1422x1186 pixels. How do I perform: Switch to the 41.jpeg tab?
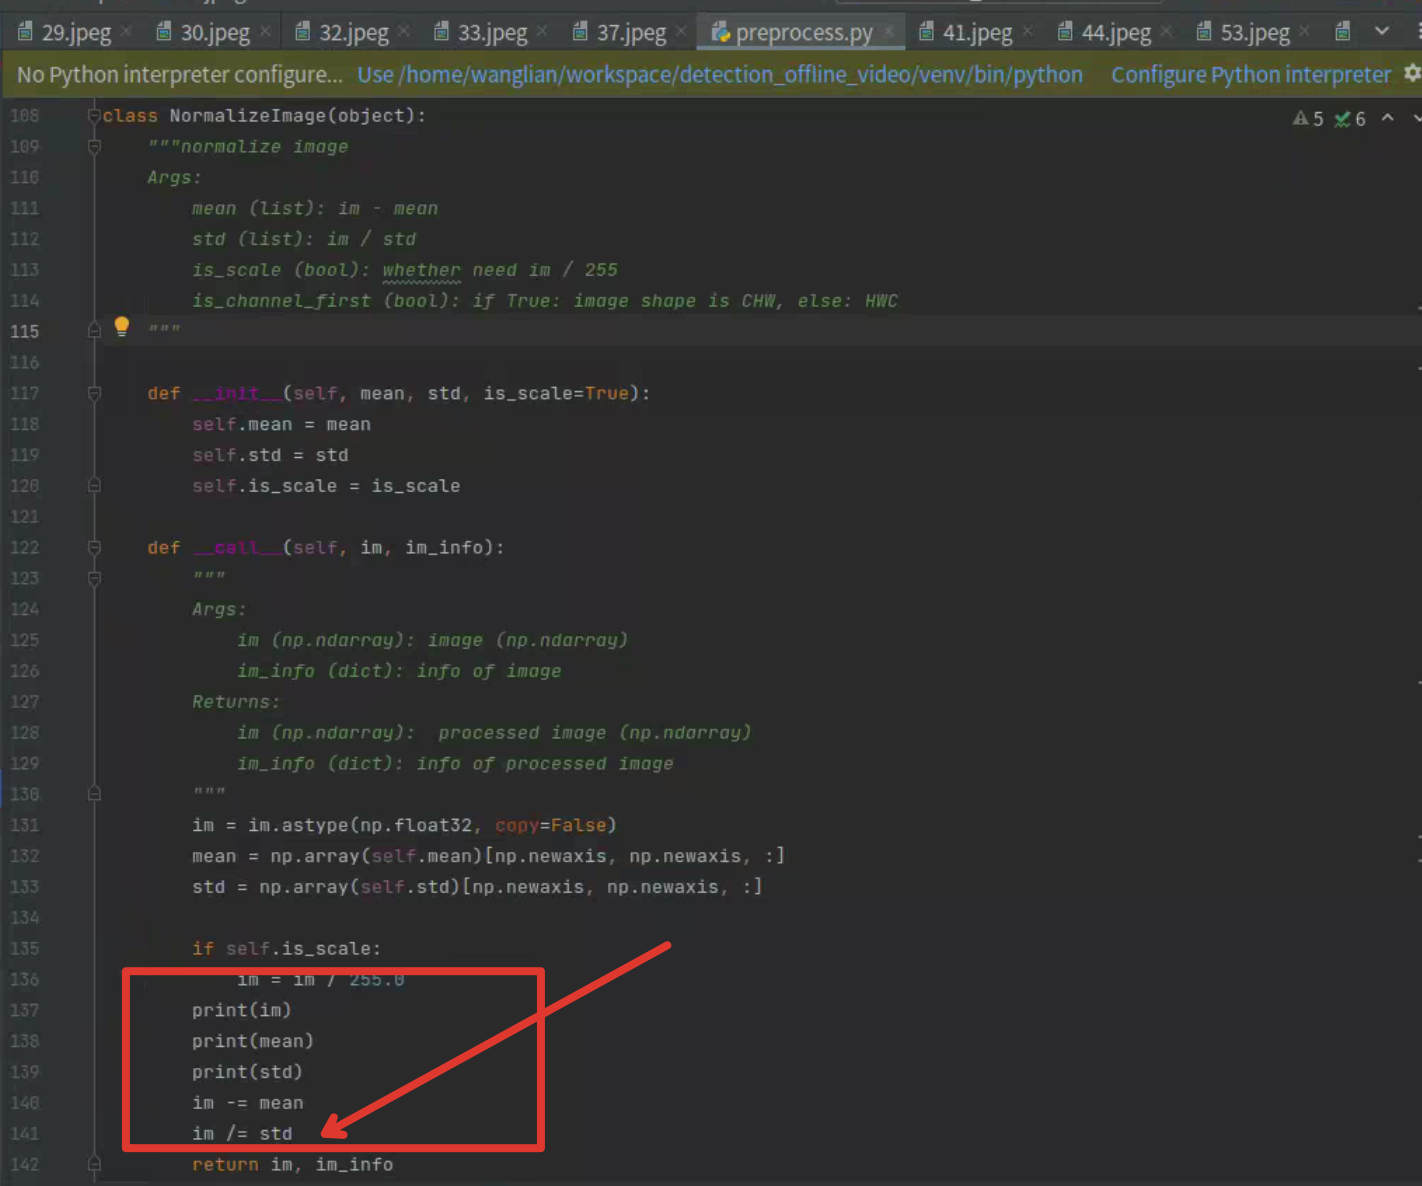[x=977, y=33]
